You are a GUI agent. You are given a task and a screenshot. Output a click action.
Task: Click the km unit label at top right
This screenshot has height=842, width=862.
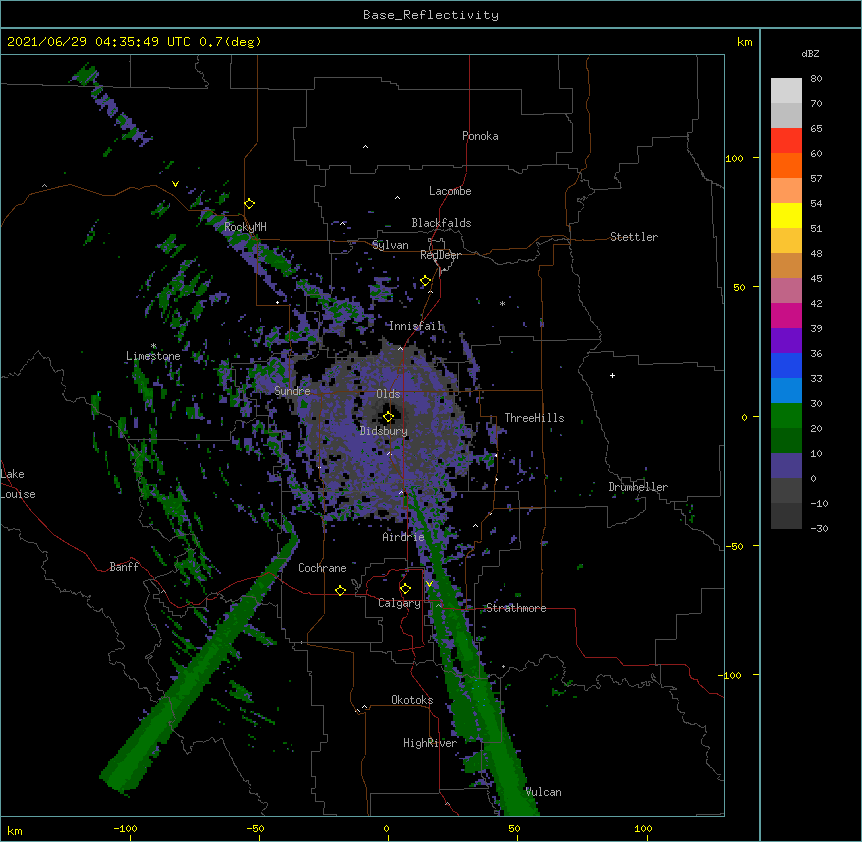744,42
